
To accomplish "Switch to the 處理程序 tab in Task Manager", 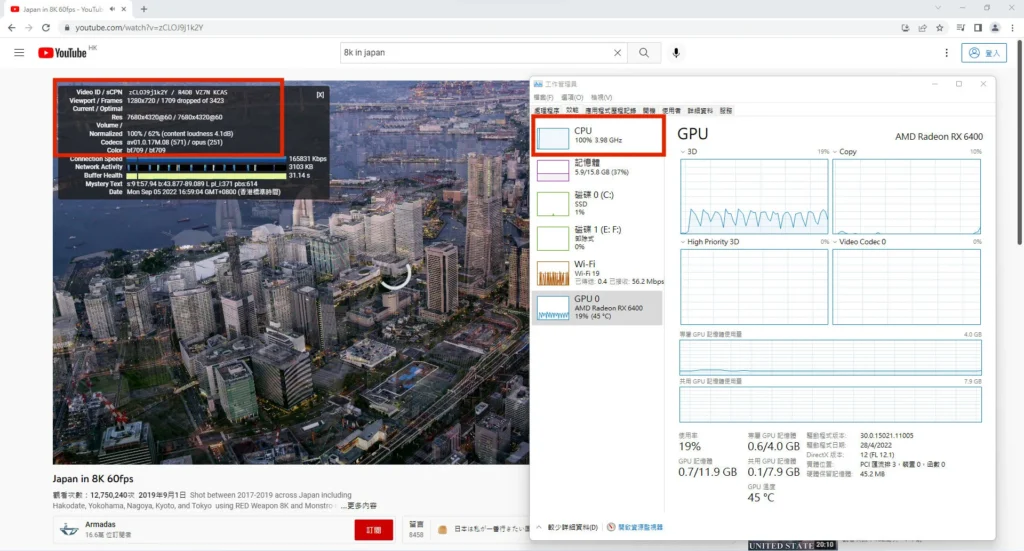I will (545, 110).
